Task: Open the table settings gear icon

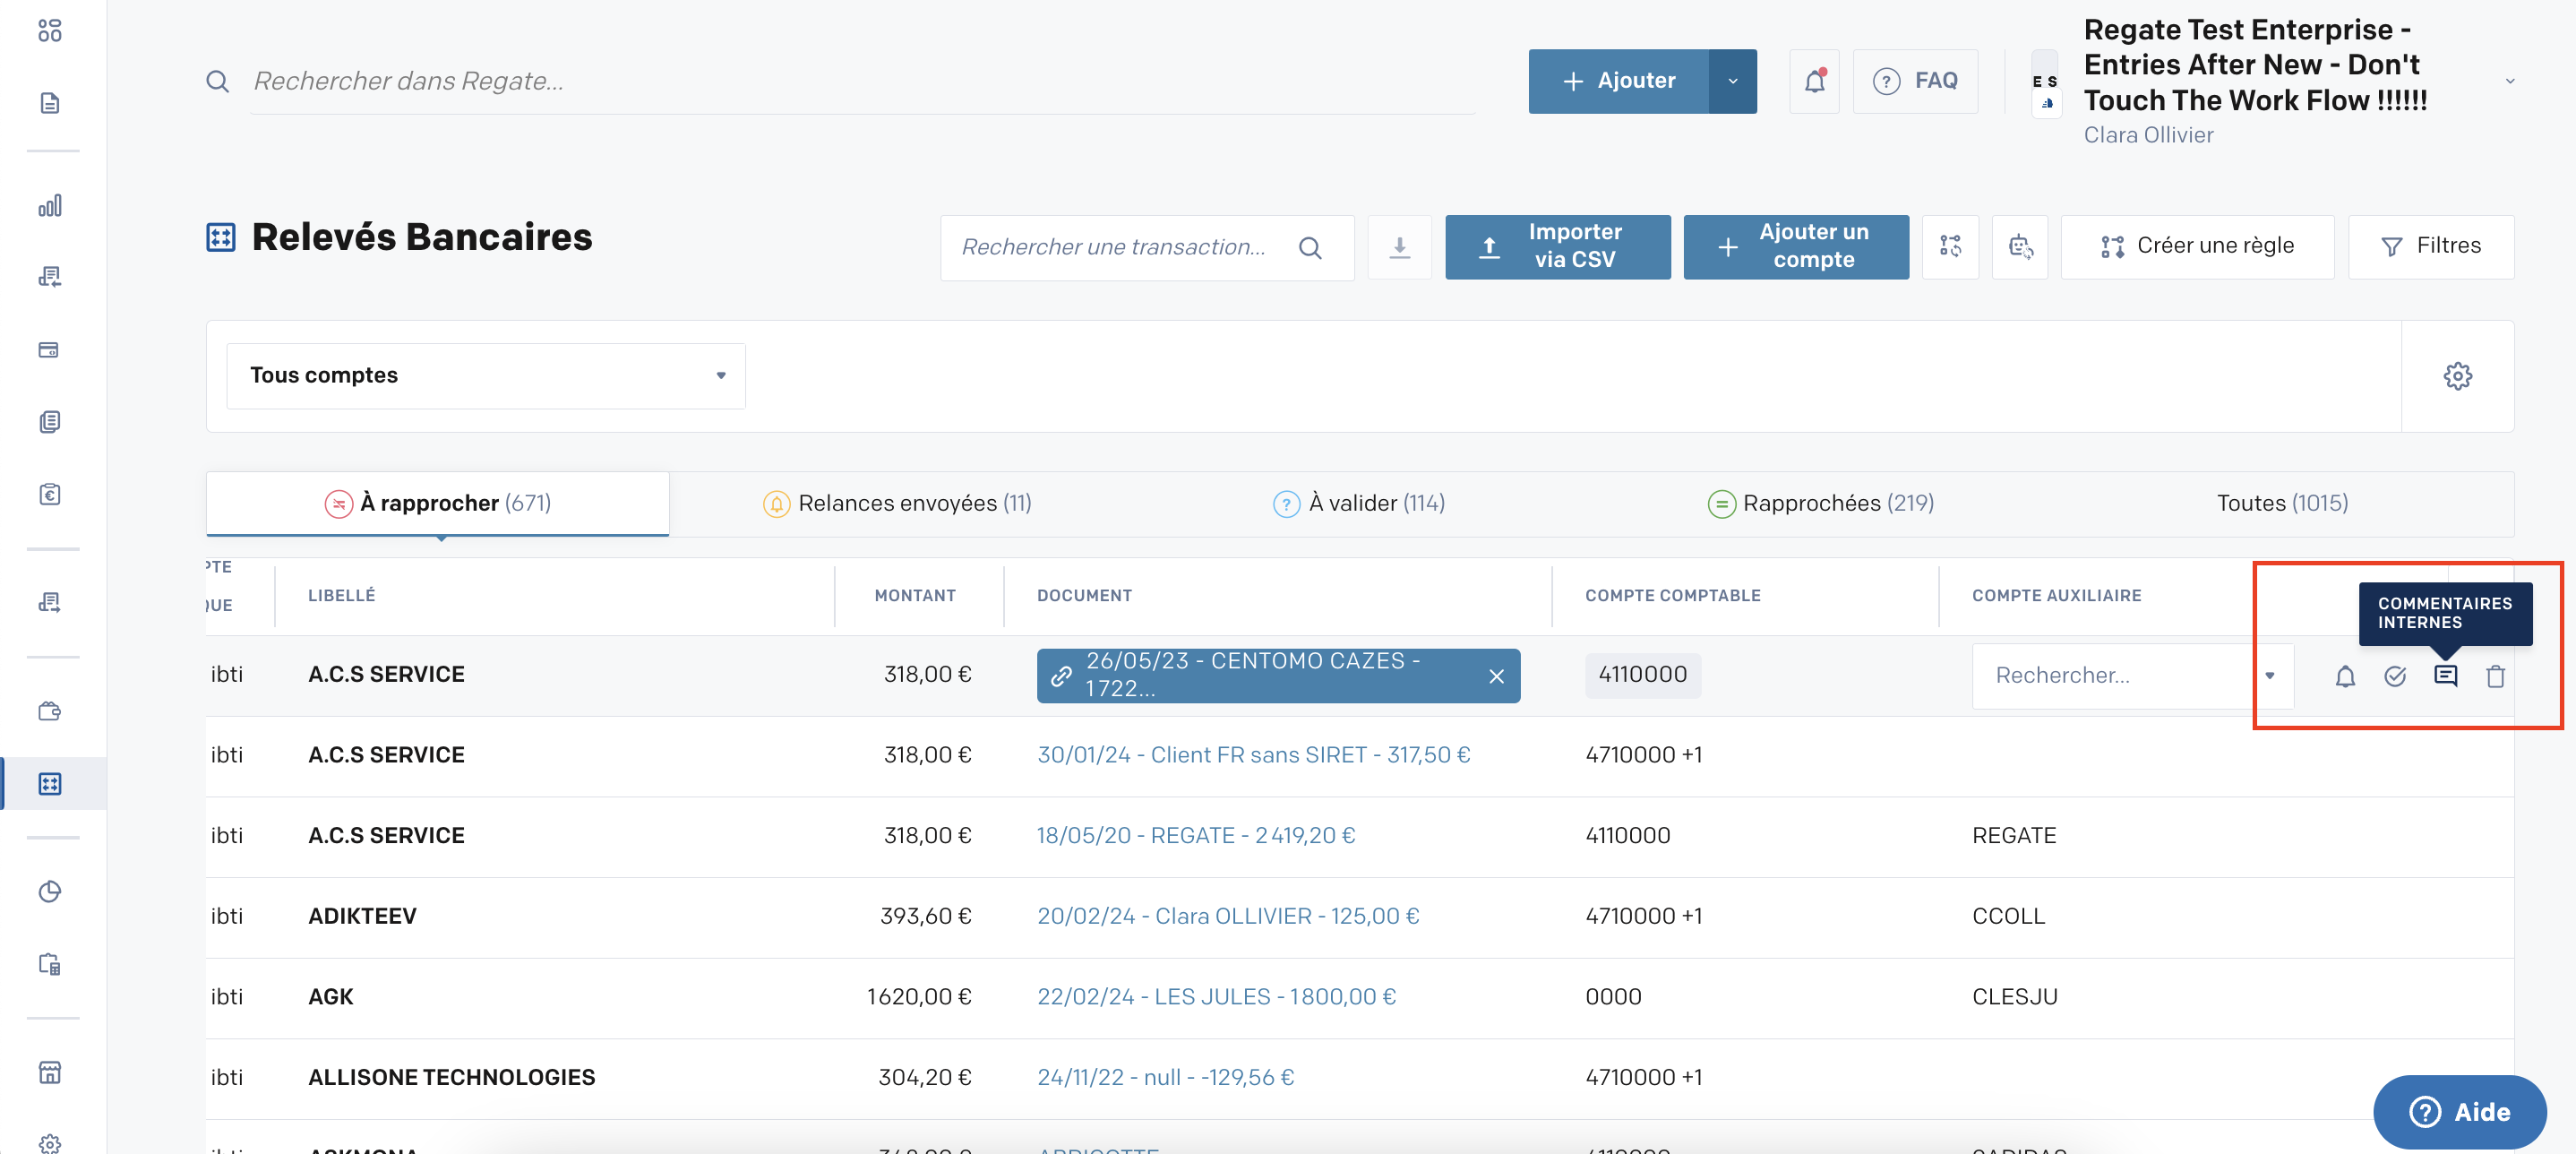Action: point(2457,376)
